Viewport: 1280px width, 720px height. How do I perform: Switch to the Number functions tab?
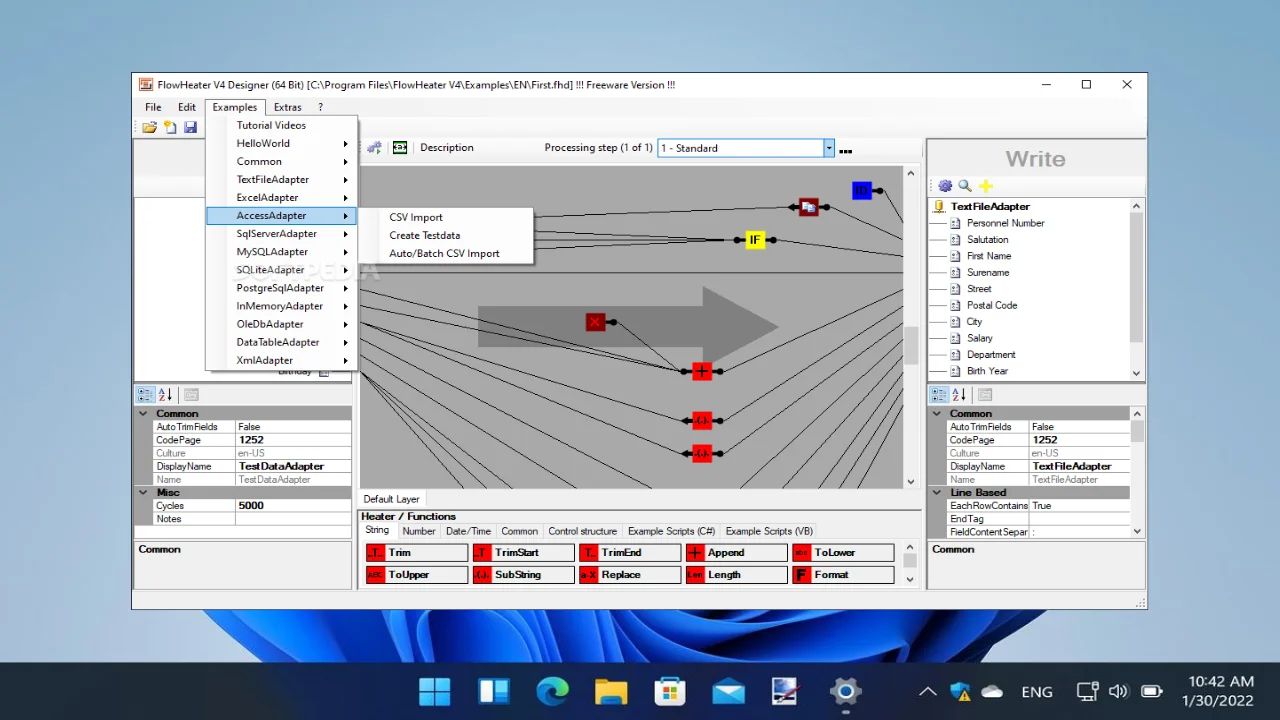click(419, 531)
